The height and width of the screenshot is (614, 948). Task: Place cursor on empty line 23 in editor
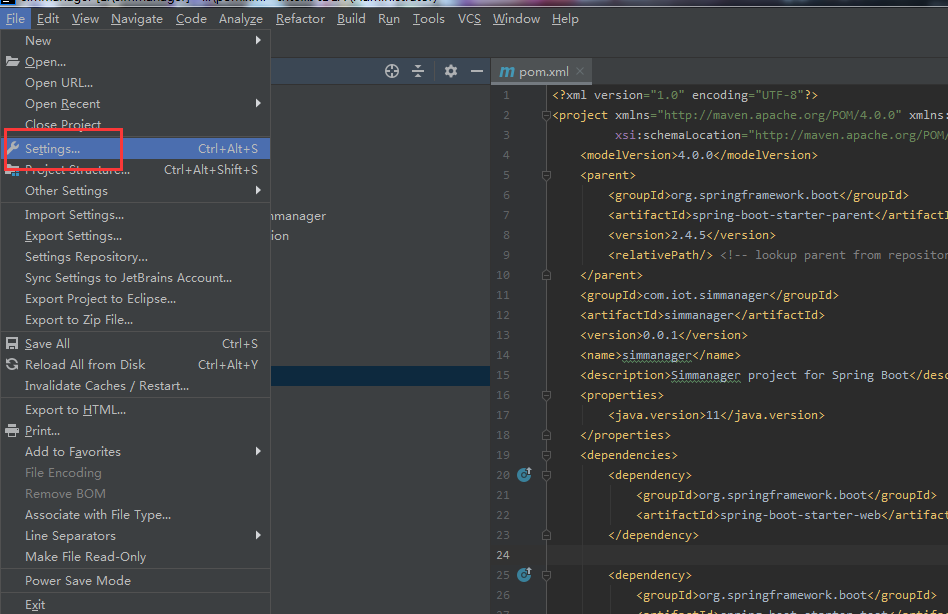(700, 555)
